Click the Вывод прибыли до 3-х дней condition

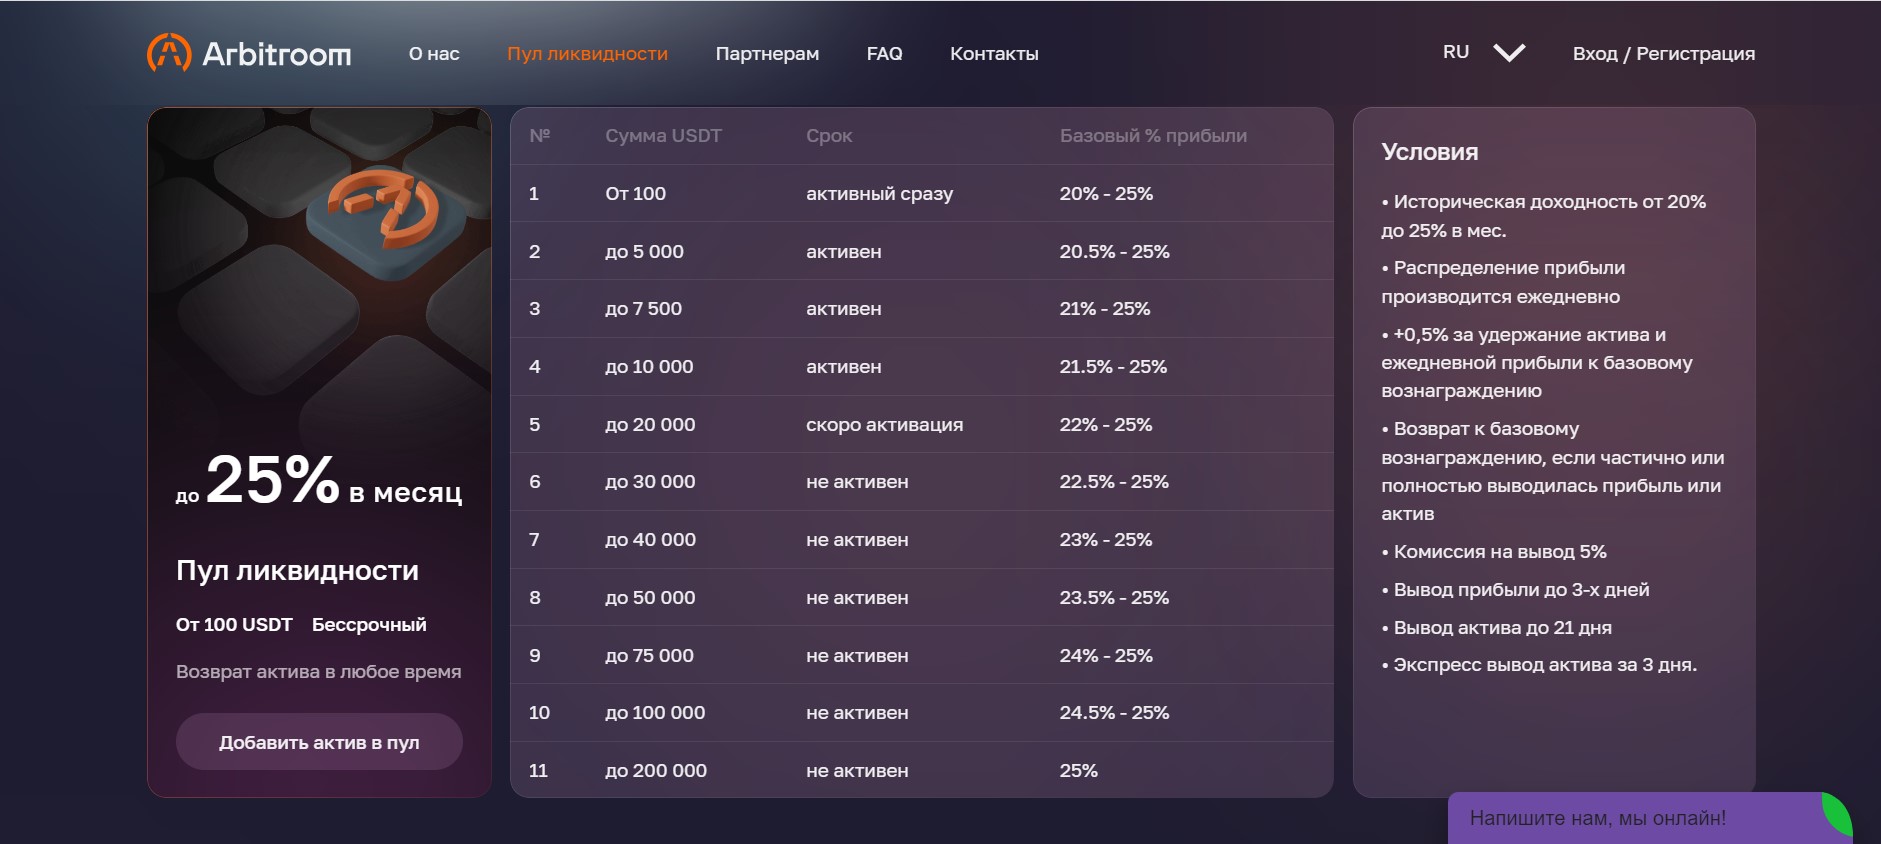pos(1515,590)
